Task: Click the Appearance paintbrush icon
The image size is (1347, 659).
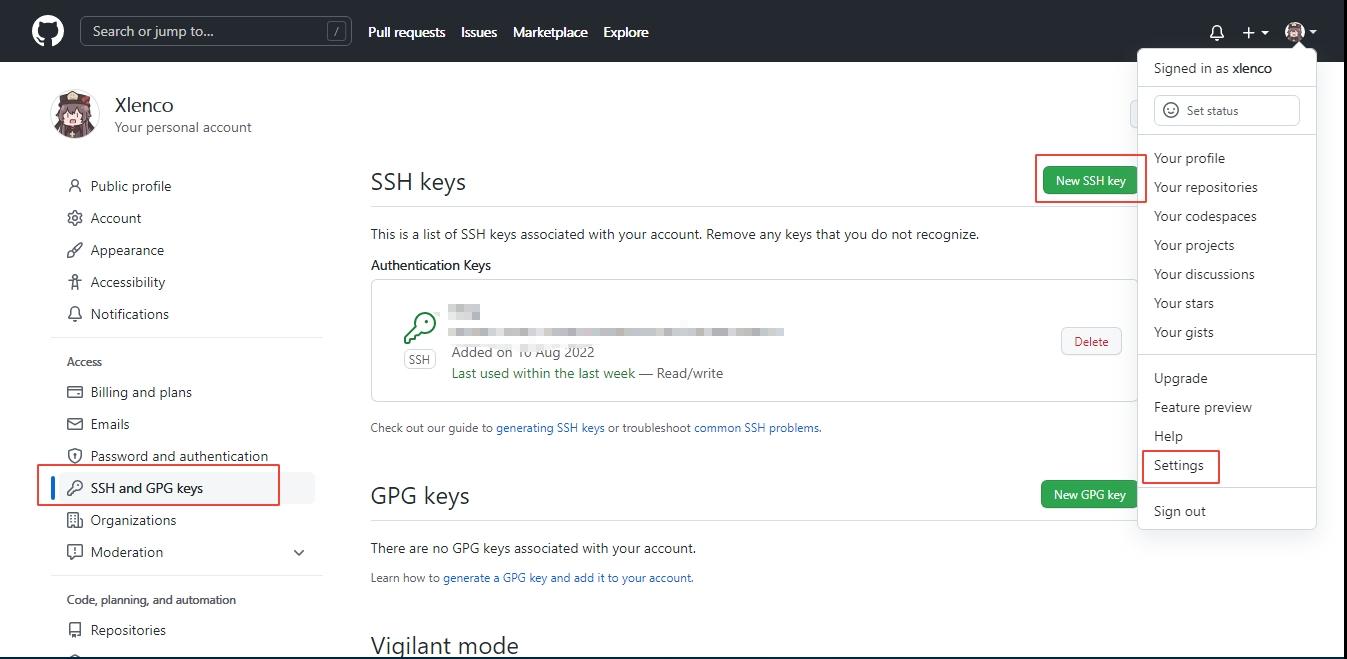Action: tap(75, 250)
